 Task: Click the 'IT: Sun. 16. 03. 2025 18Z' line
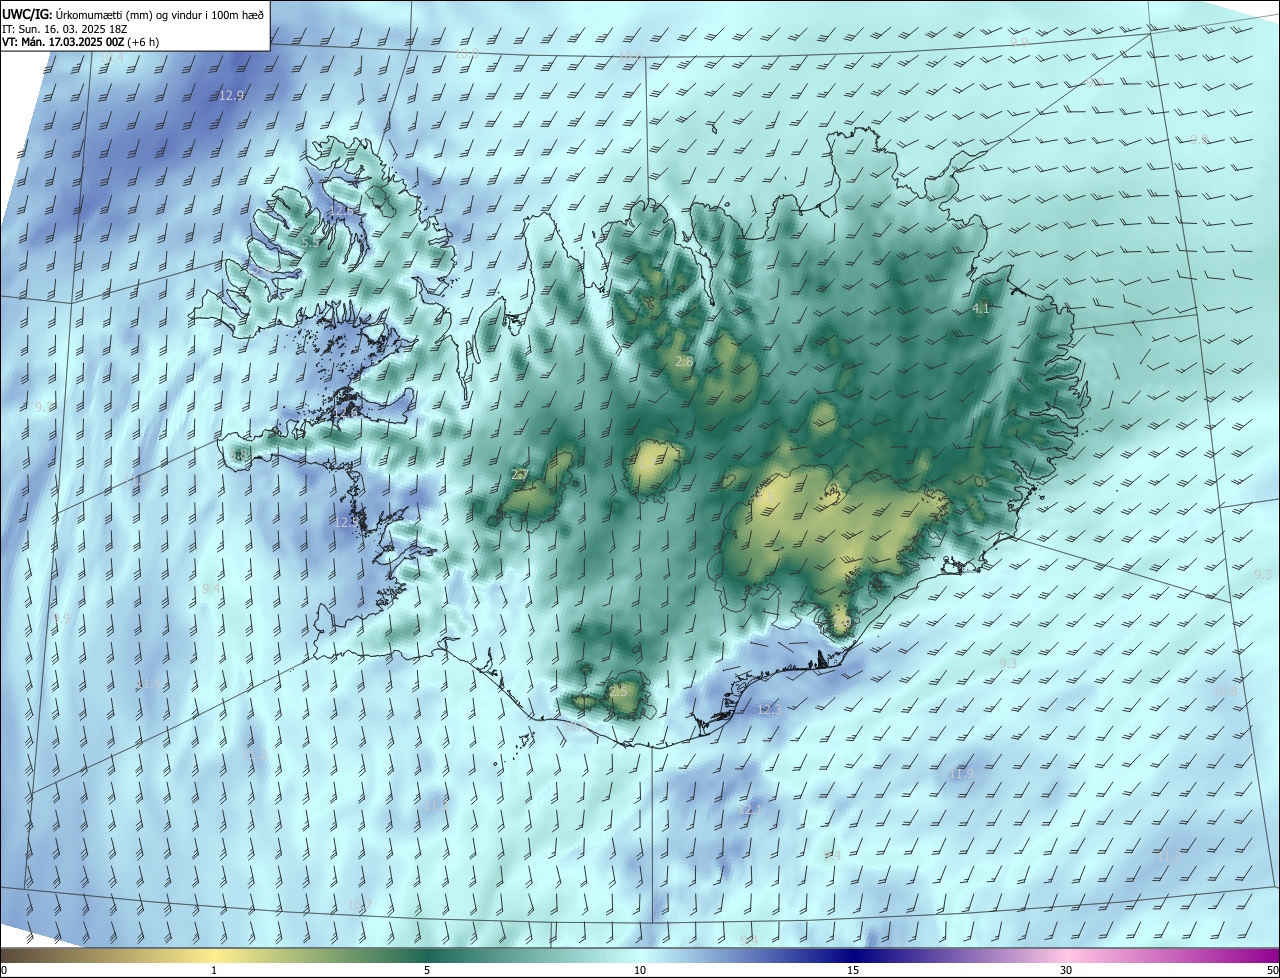pyautogui.click(x=64, y=28)
